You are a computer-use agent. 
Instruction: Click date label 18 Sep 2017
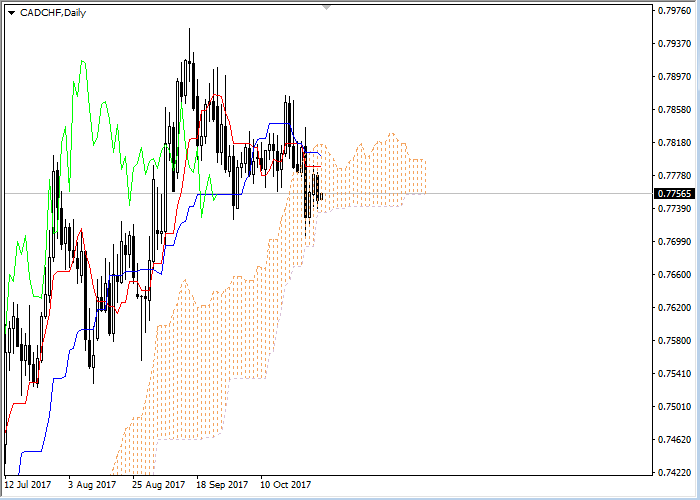(222, 485)
